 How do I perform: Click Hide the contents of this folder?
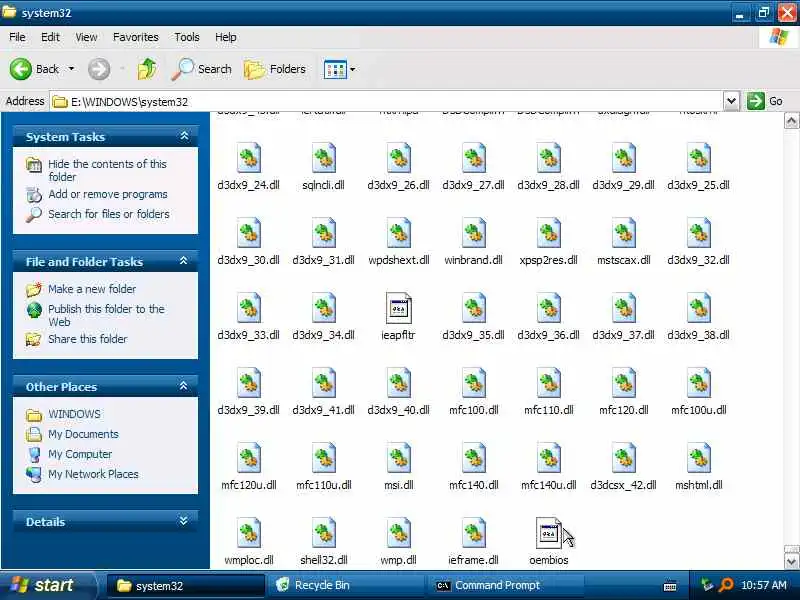(107, 170)
